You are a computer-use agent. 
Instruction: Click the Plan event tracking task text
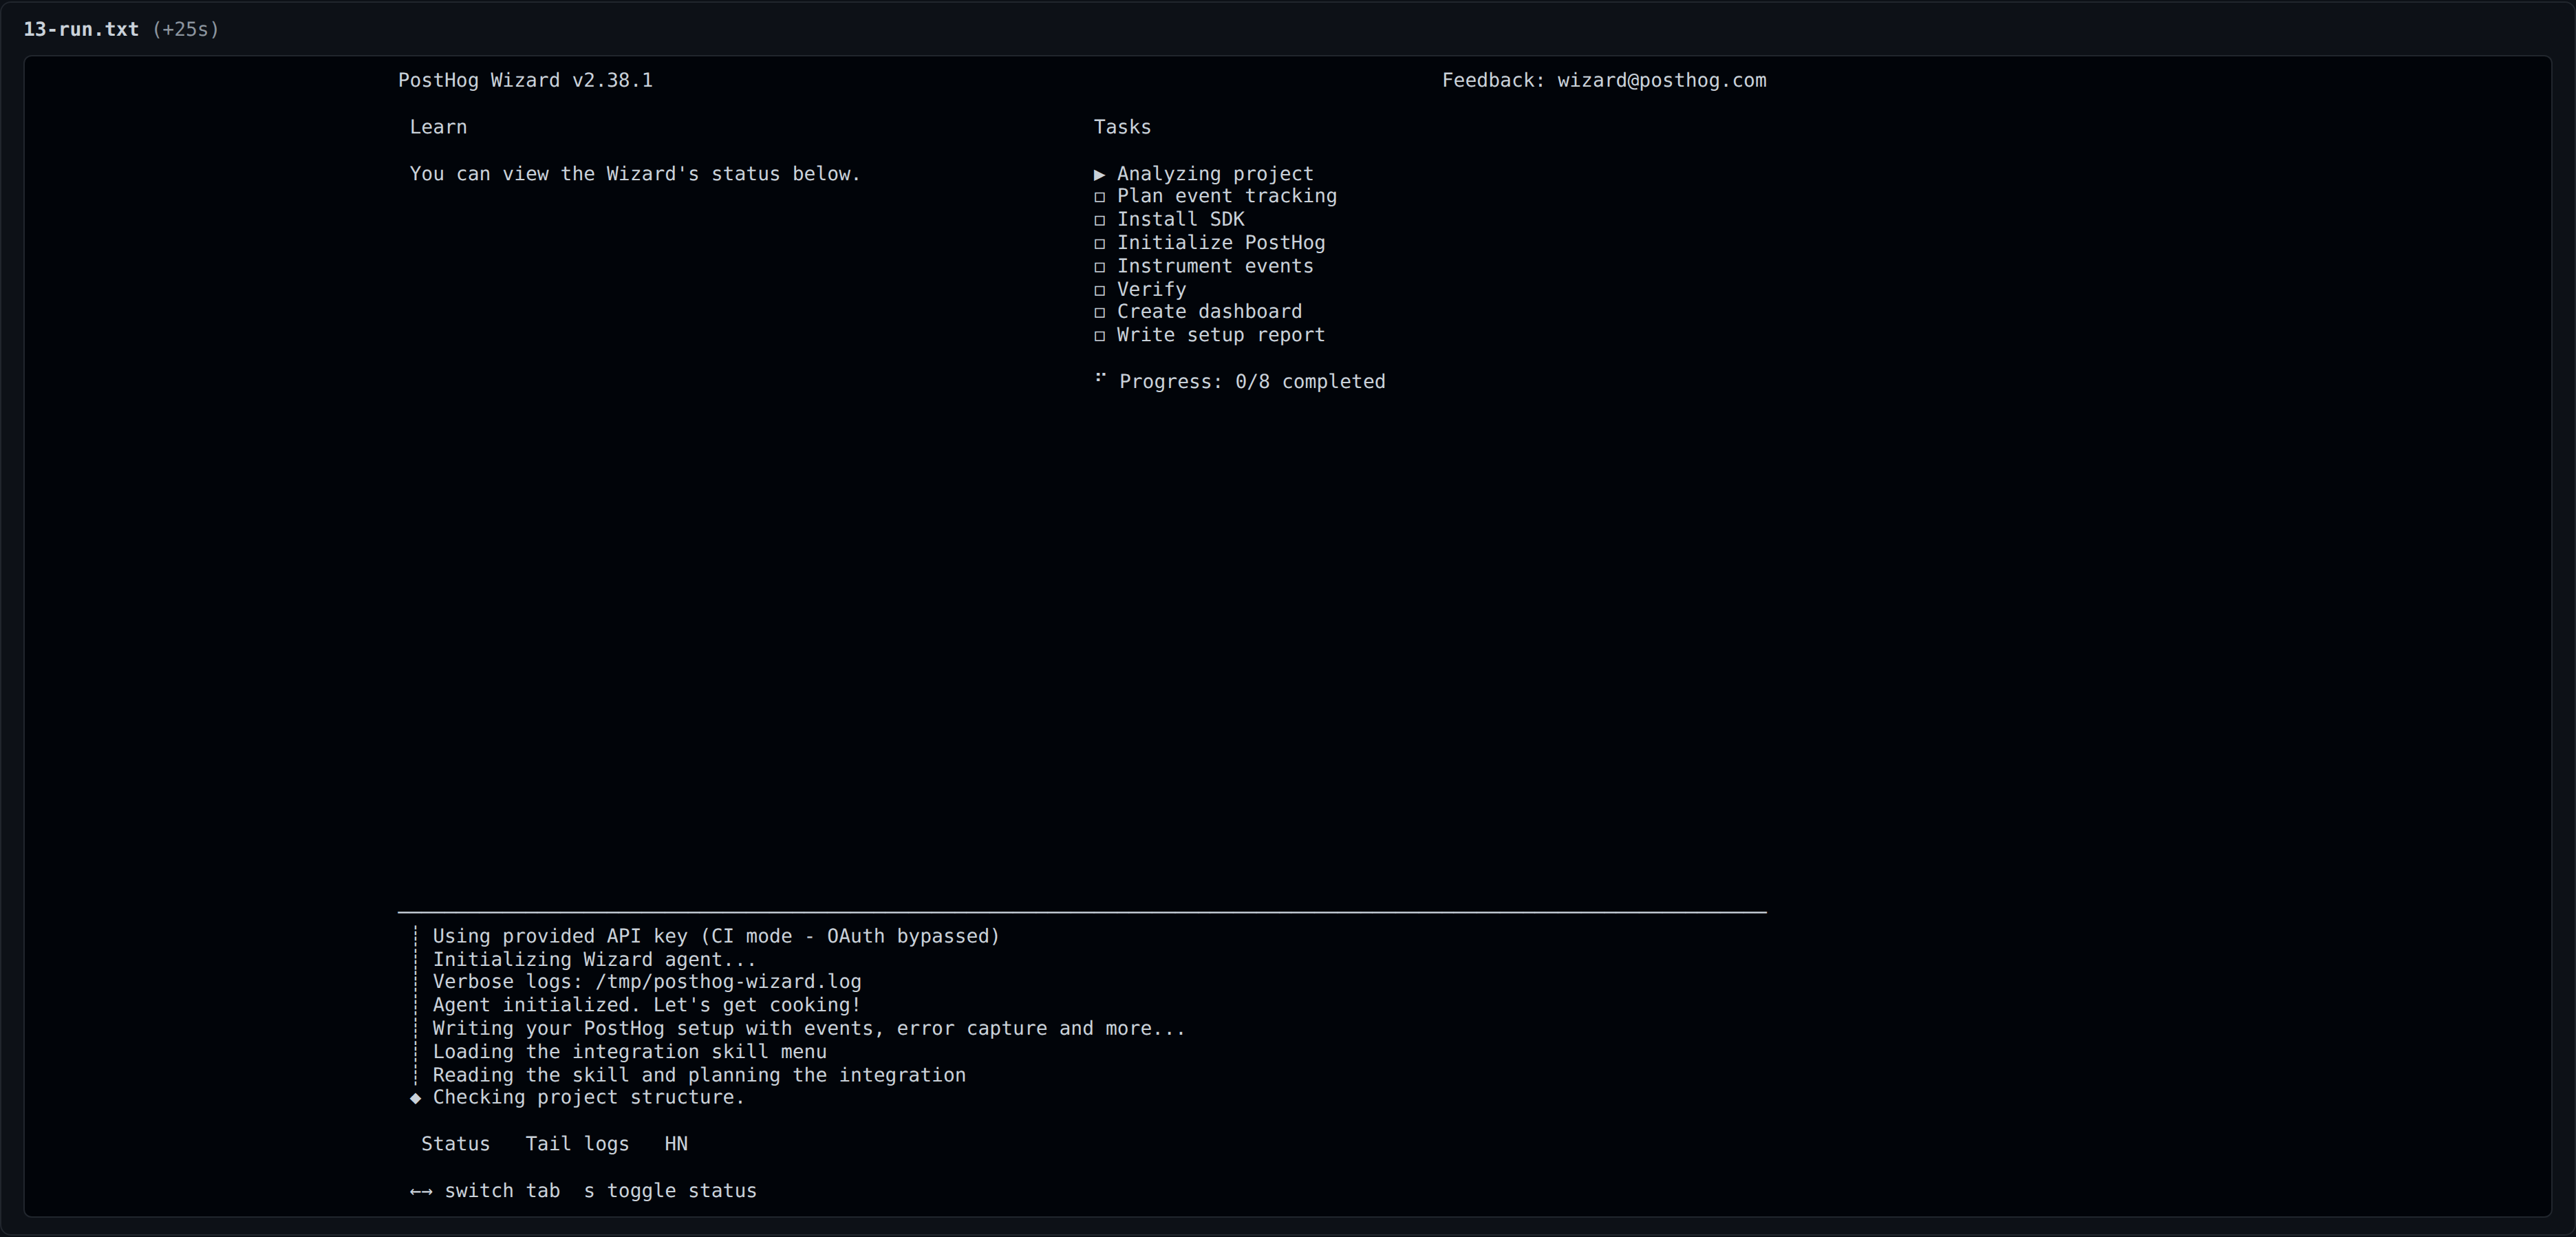[x=1227, y=196]
